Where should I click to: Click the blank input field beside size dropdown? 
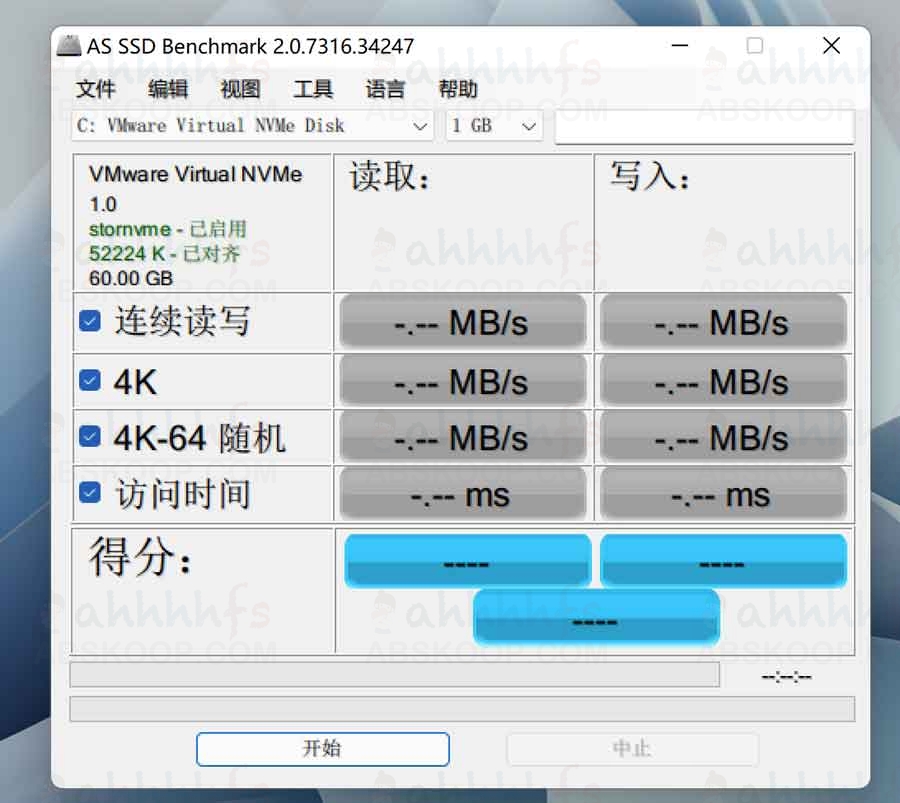[x=705, y=125]
